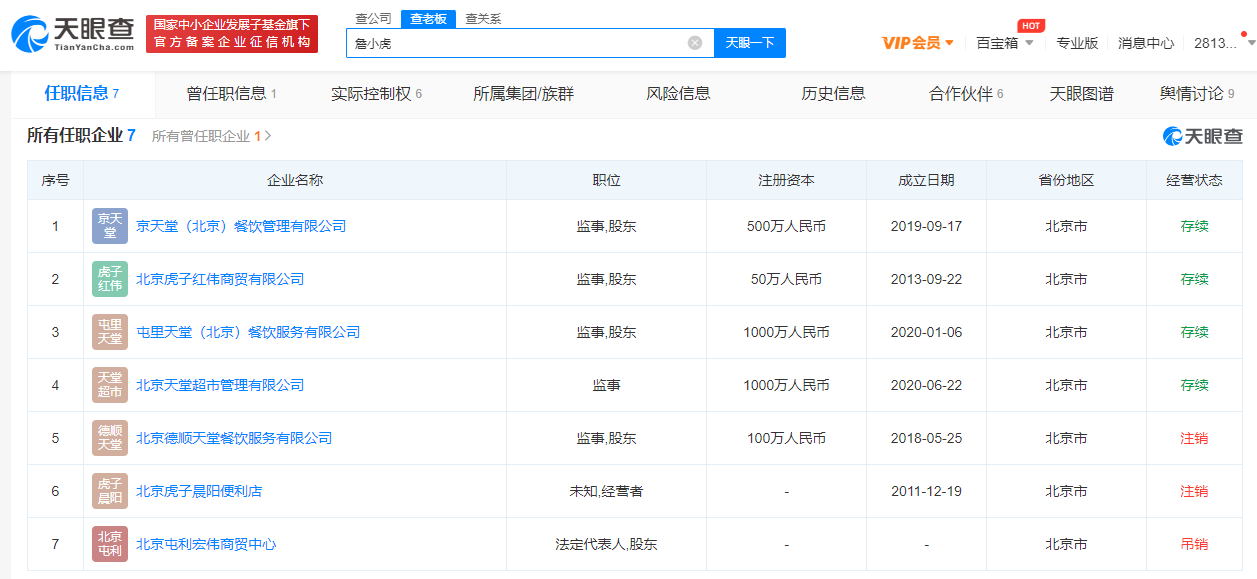
Task: Open the 消息中心 link
Action: 1146,43
